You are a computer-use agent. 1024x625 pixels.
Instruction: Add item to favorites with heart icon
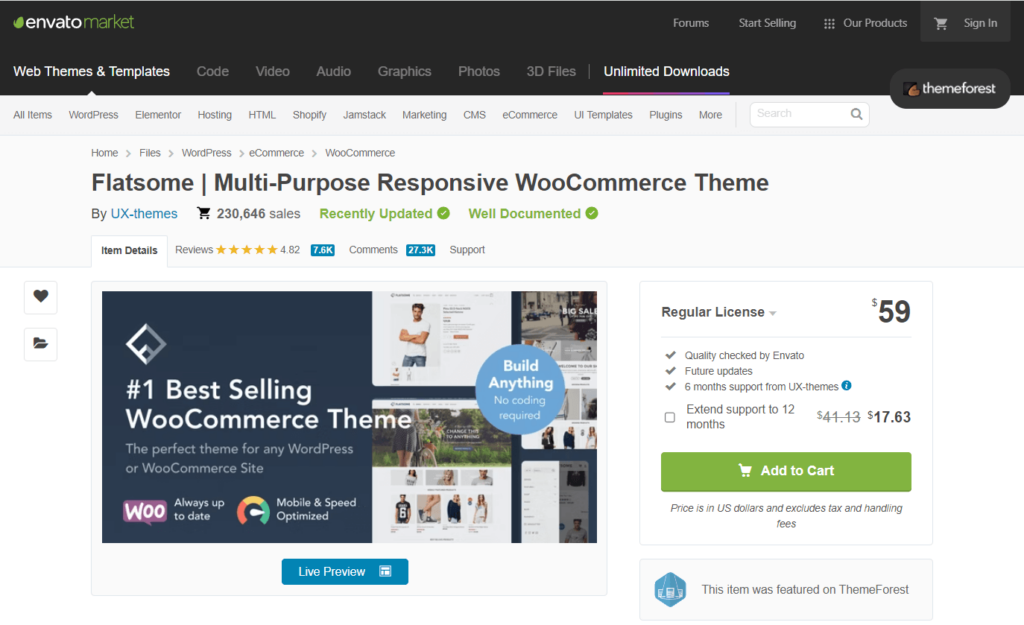coord(40,296)
